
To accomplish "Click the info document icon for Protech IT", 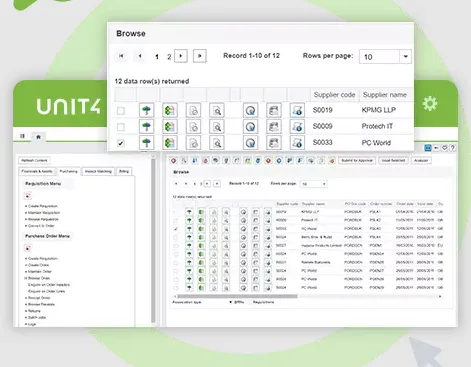I will click(x=297, y=127).
